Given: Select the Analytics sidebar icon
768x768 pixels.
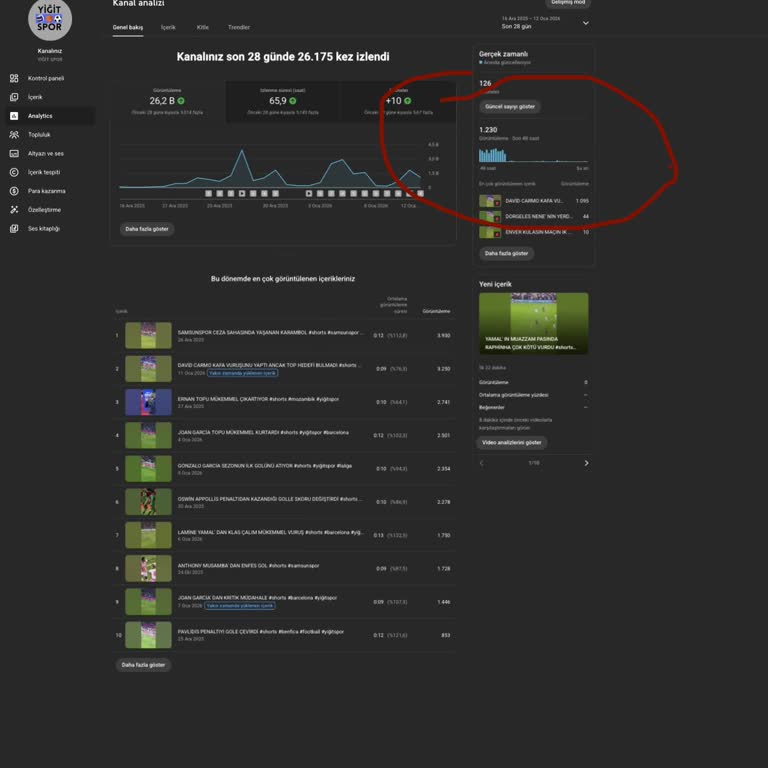Looking at the screenshot, I should pos(14,116).
